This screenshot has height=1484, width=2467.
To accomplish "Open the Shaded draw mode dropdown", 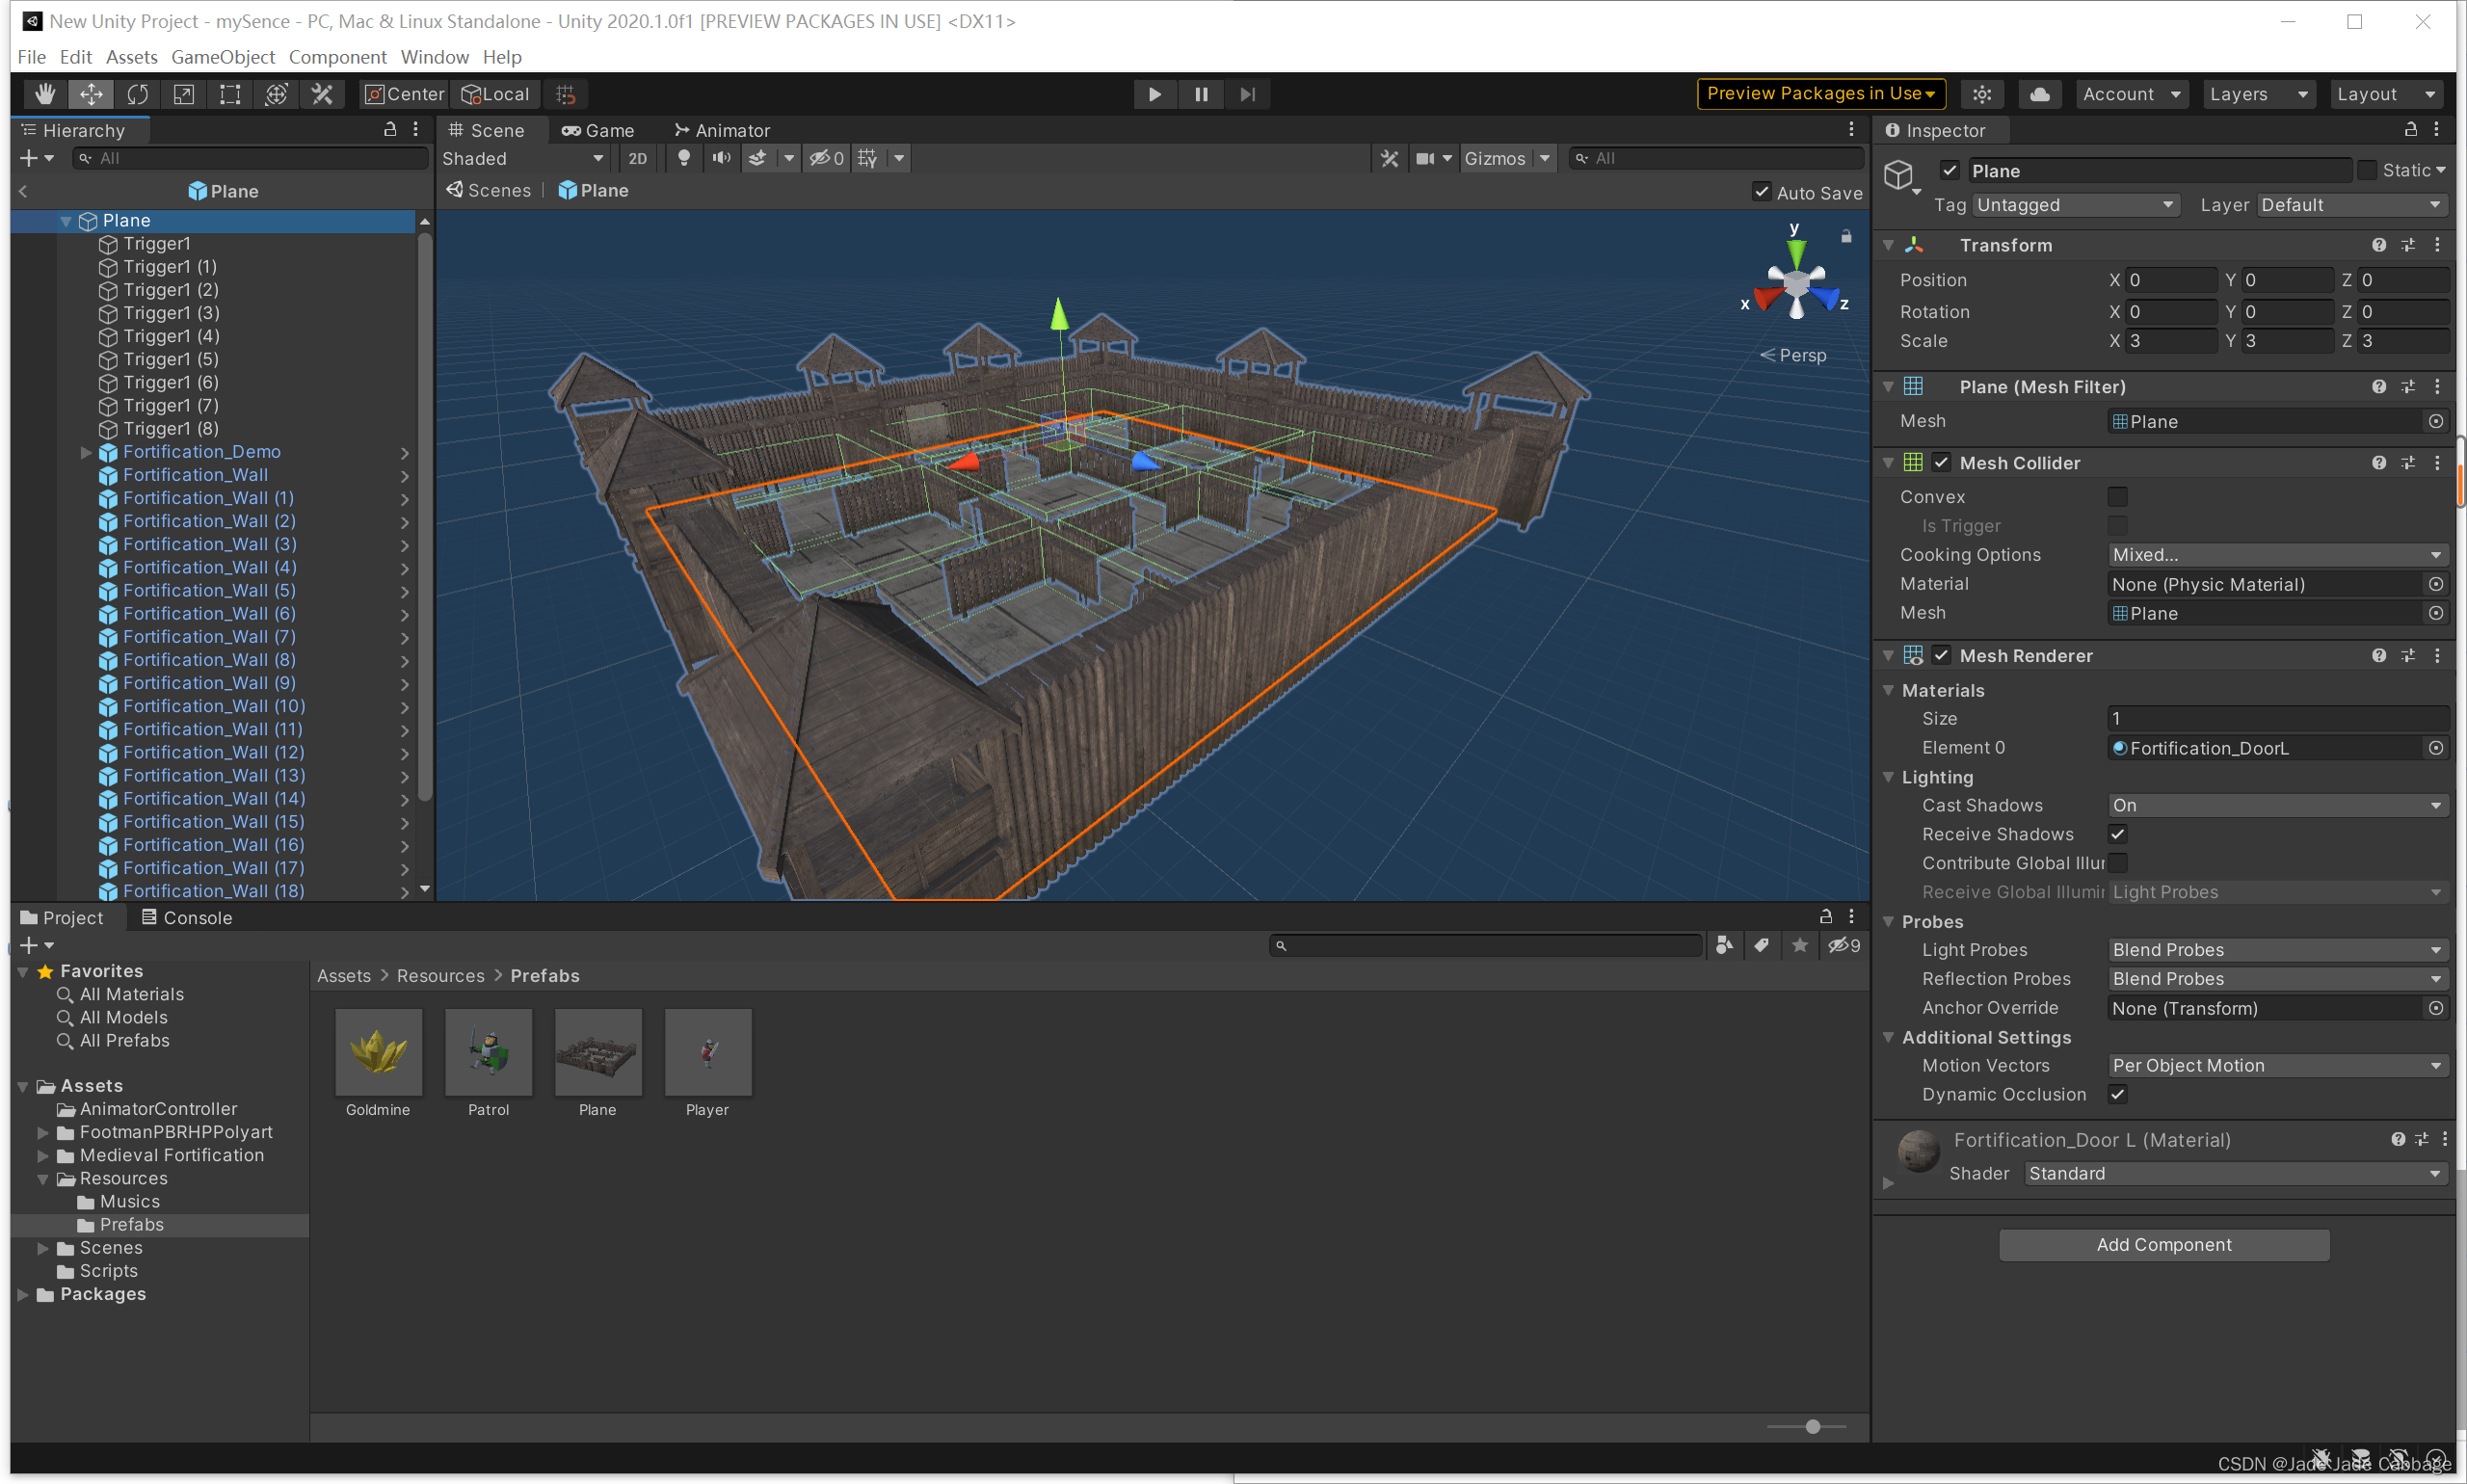I will (x=522, y=158).
